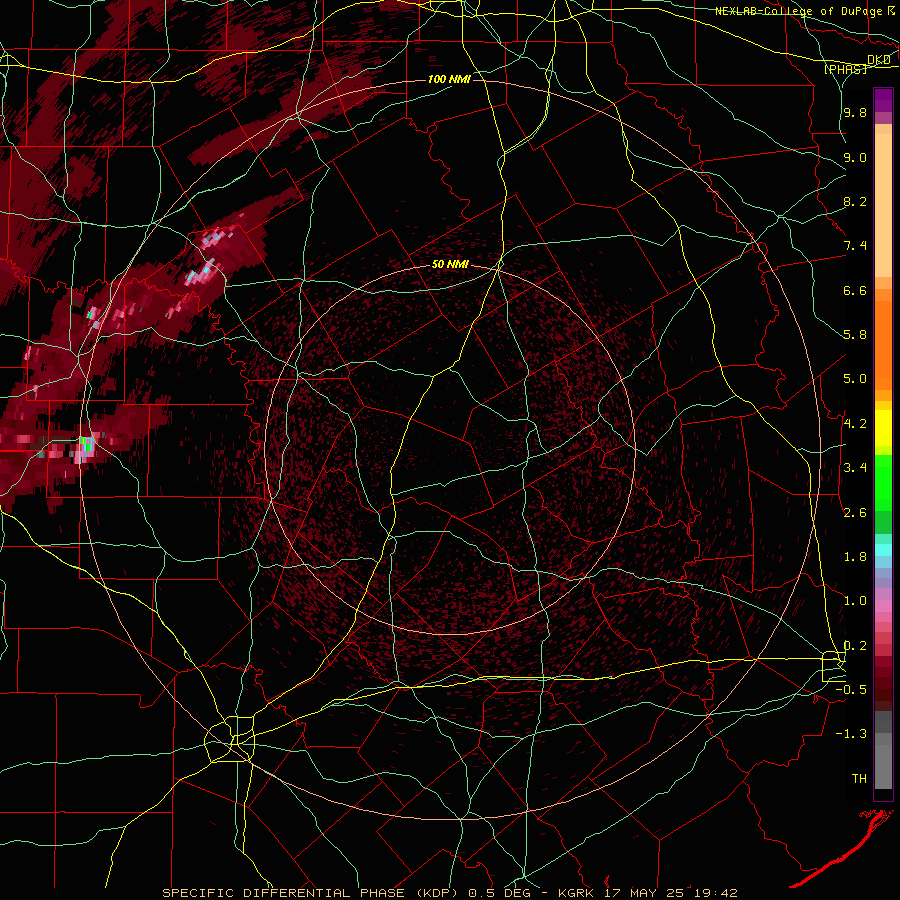Click the 5.0 scale value
Screen dimensions: 900x900
[x=855, y=379]
